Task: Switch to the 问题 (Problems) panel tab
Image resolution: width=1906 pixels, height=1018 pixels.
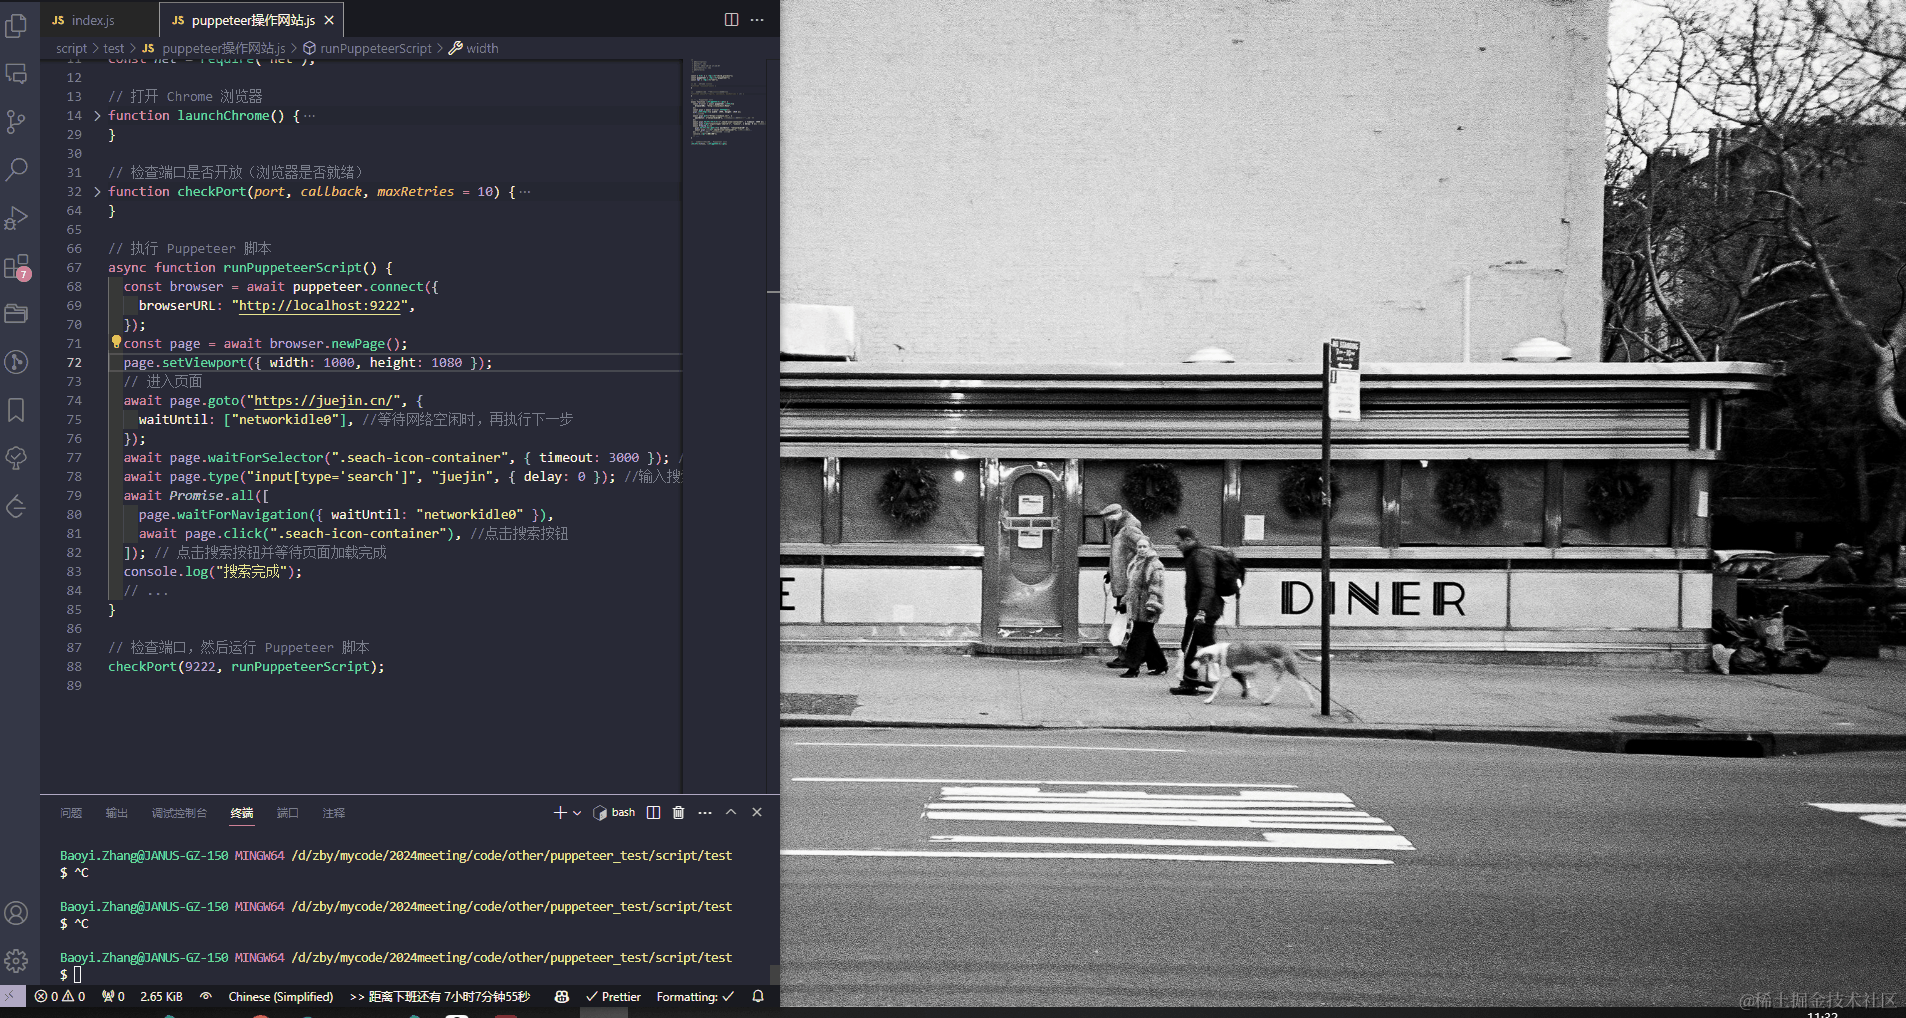Action: coord(71,813)
